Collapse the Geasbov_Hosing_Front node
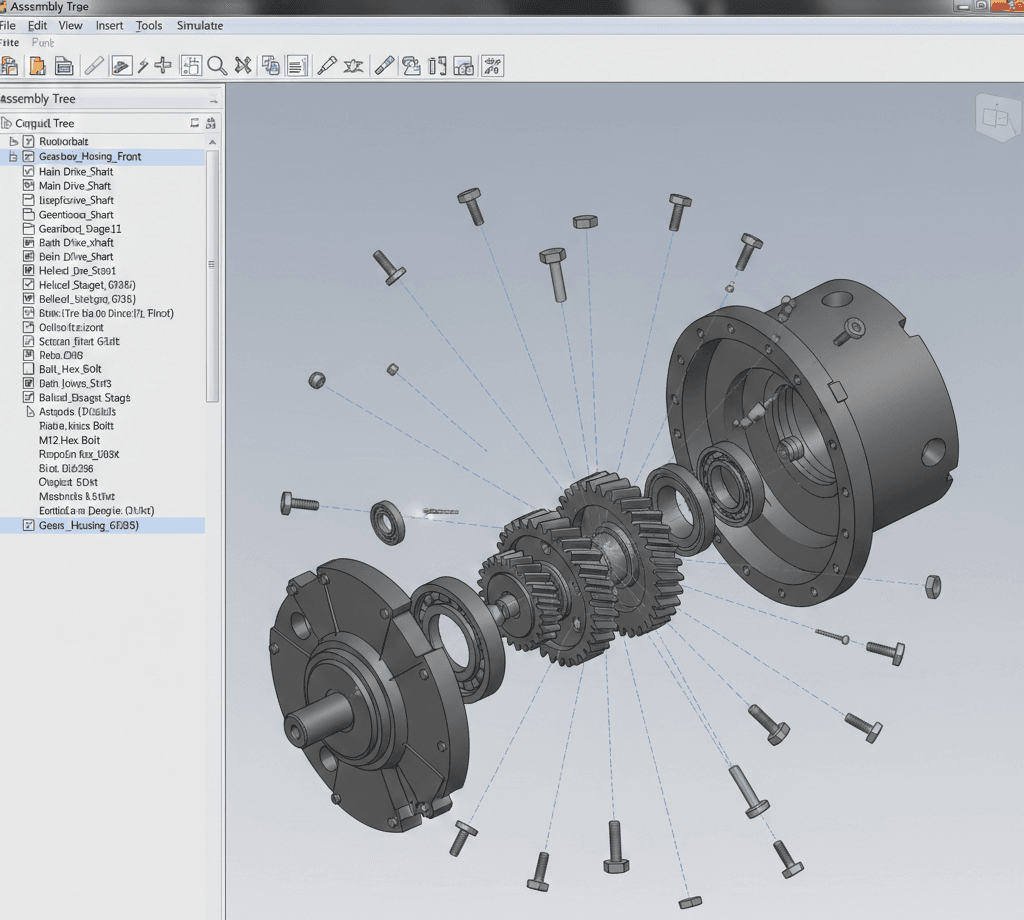 (13, 157)
